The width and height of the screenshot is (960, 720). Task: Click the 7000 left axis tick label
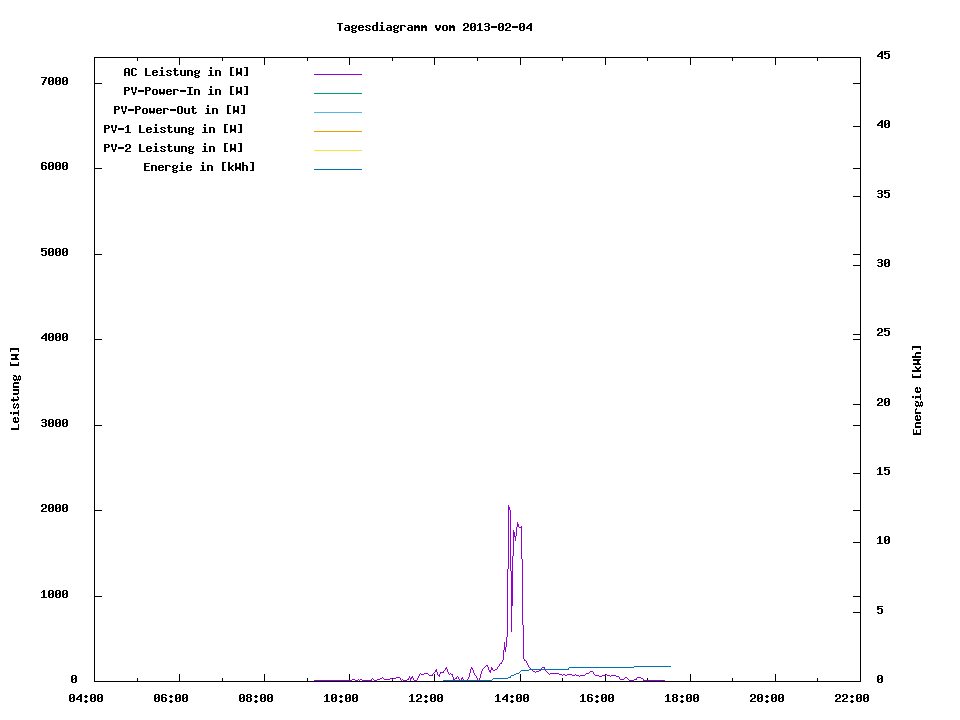click(54, 81)
